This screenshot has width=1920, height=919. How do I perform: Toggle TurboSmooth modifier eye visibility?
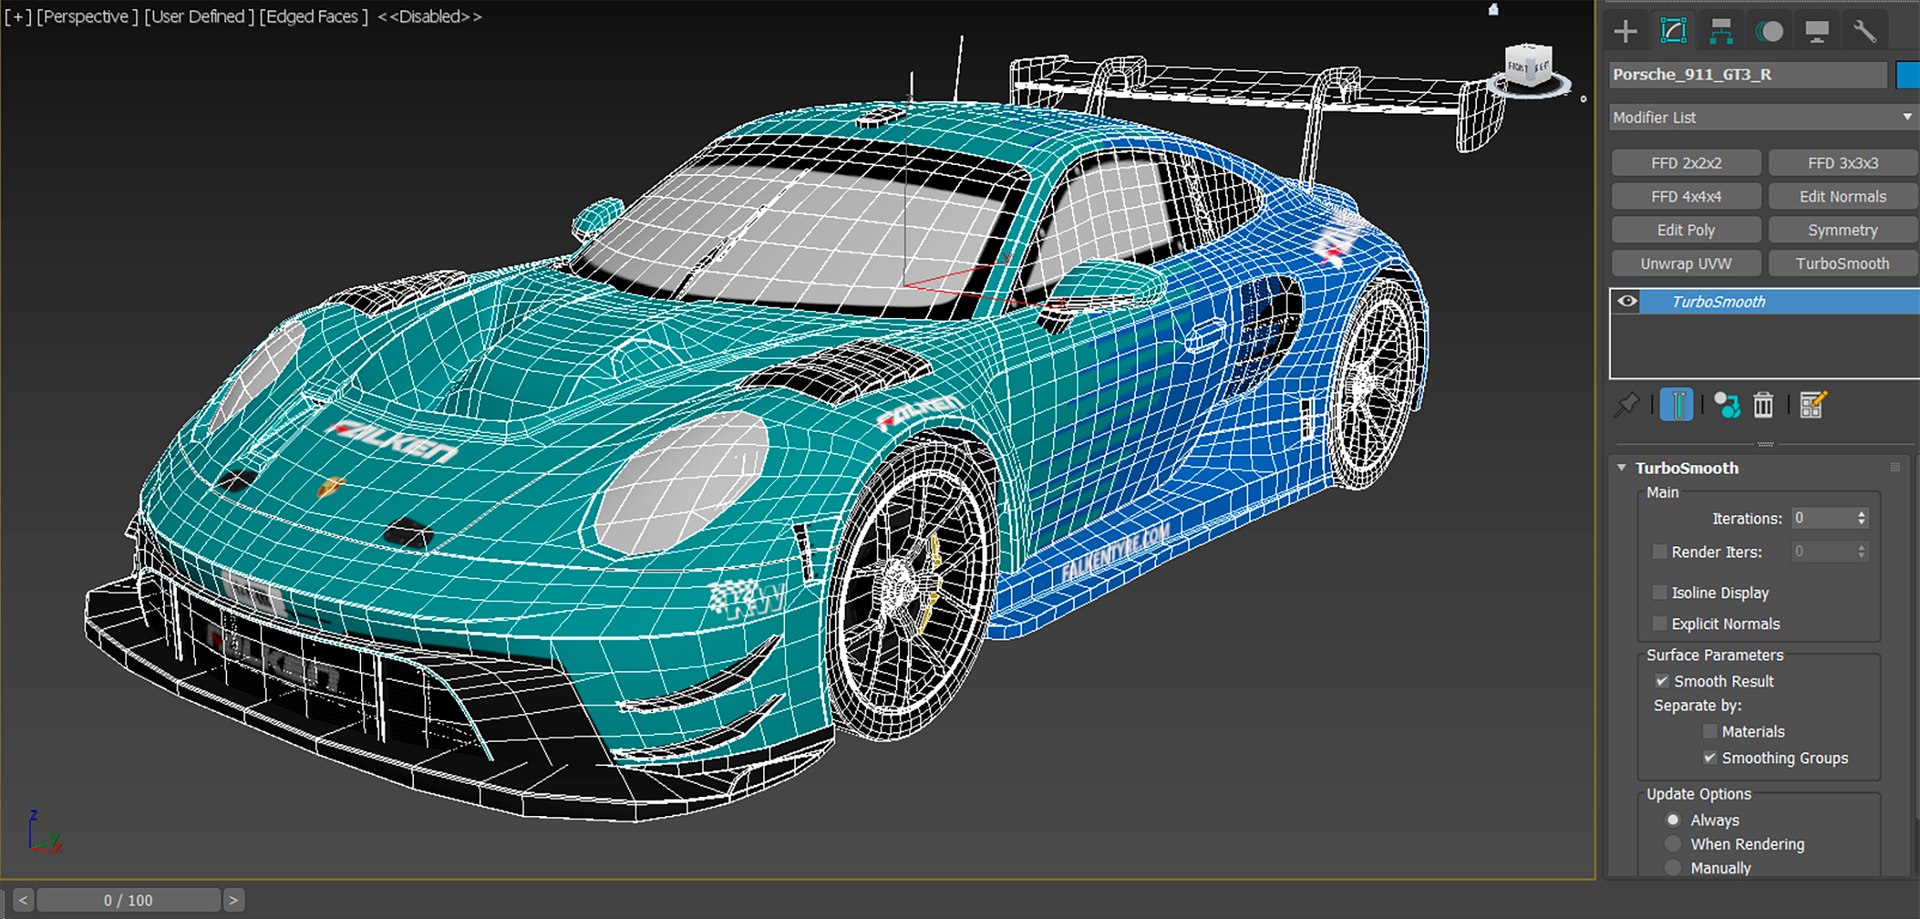pos(1628,301)
